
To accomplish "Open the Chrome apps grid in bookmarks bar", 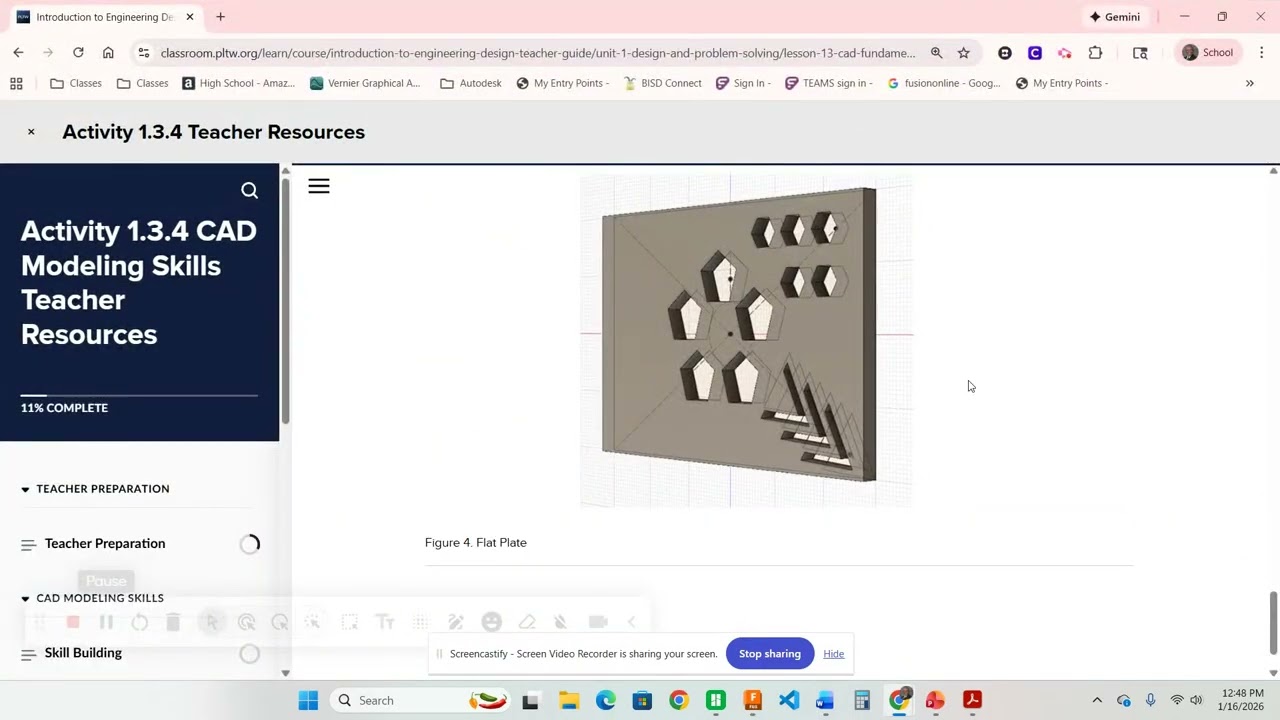I will point(16,83).
